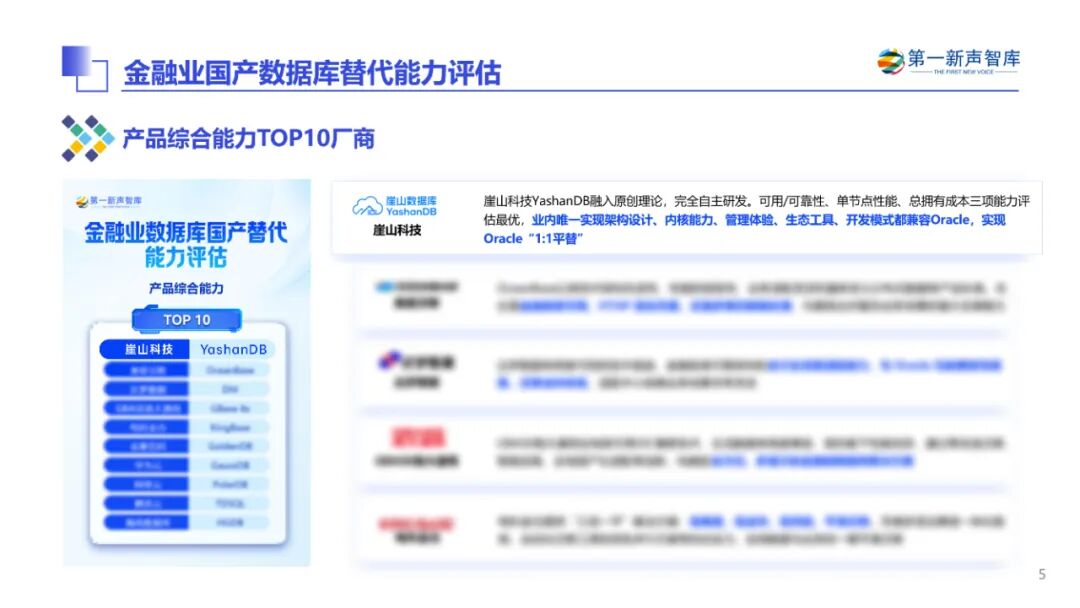The height and width of the screenshot is (608, 1080).
Task: Click the colorful diamond pattern icon
Action: tap(87, 138)
